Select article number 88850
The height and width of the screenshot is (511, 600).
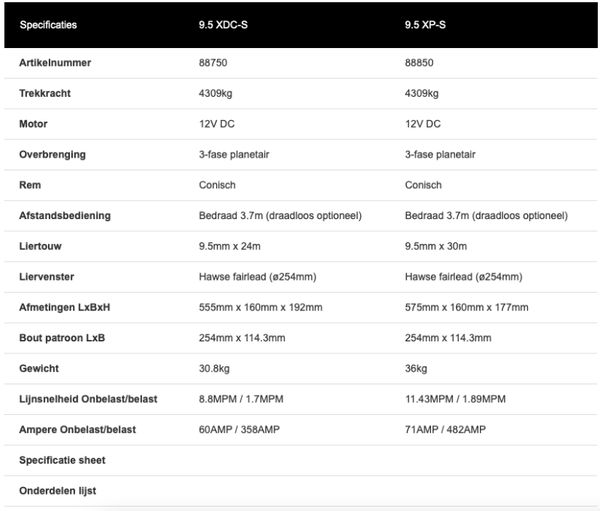pyautogui.click(x=419, y=63)
